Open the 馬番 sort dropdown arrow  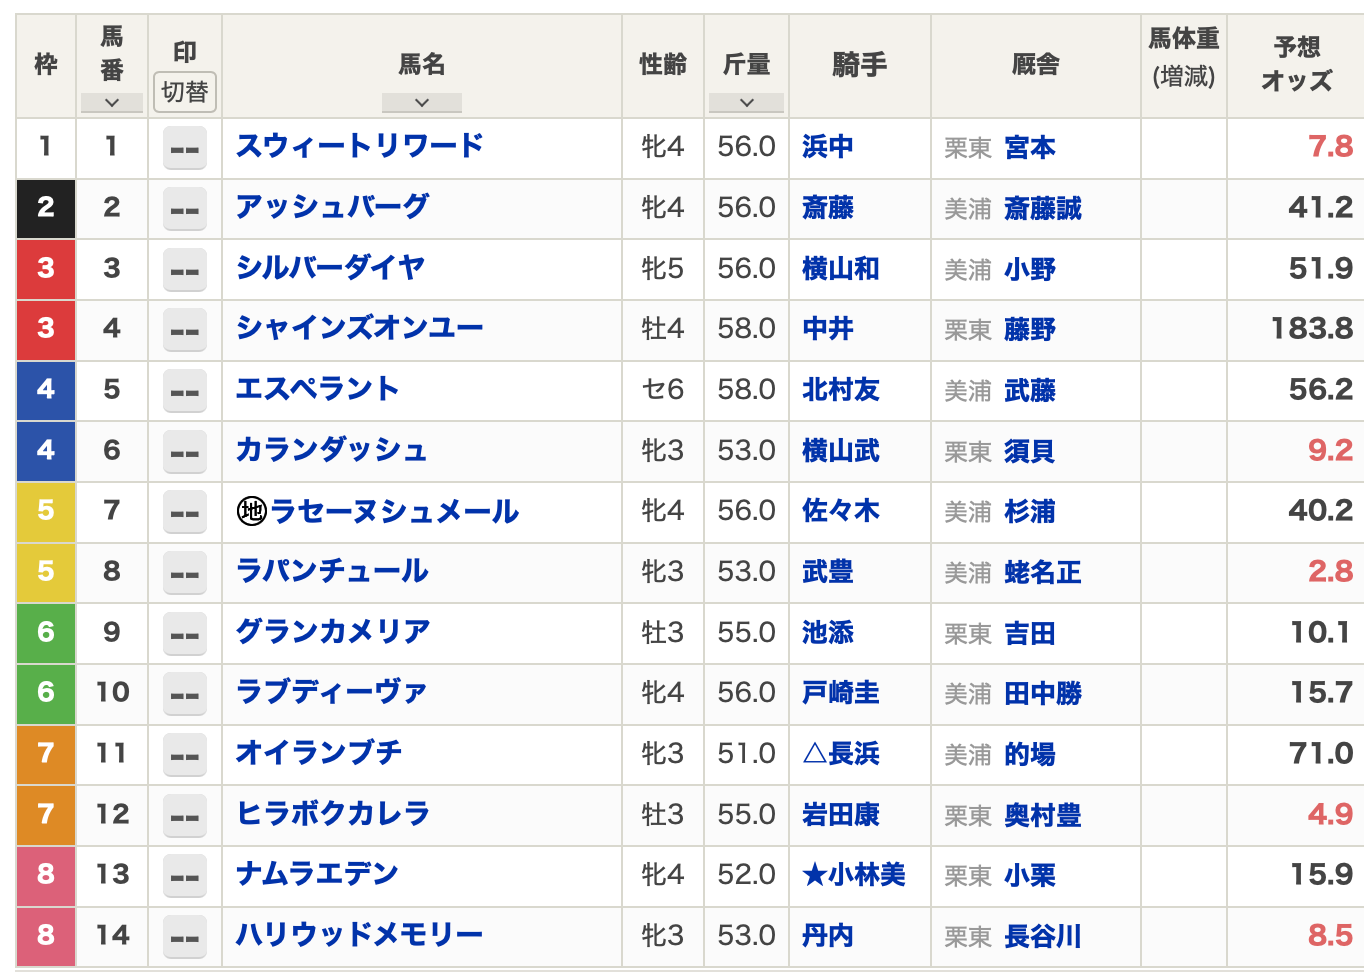coord(112,102)
